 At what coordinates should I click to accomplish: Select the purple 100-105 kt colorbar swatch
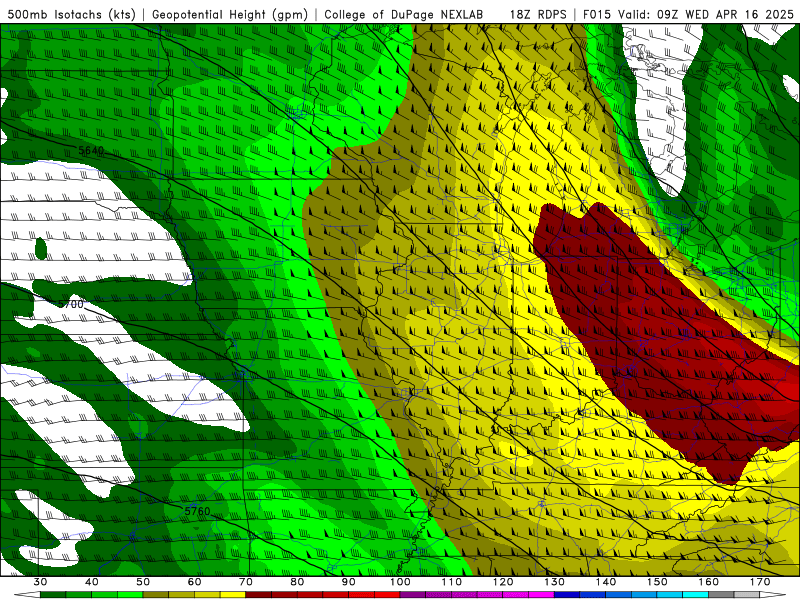[x=413, y=595]
